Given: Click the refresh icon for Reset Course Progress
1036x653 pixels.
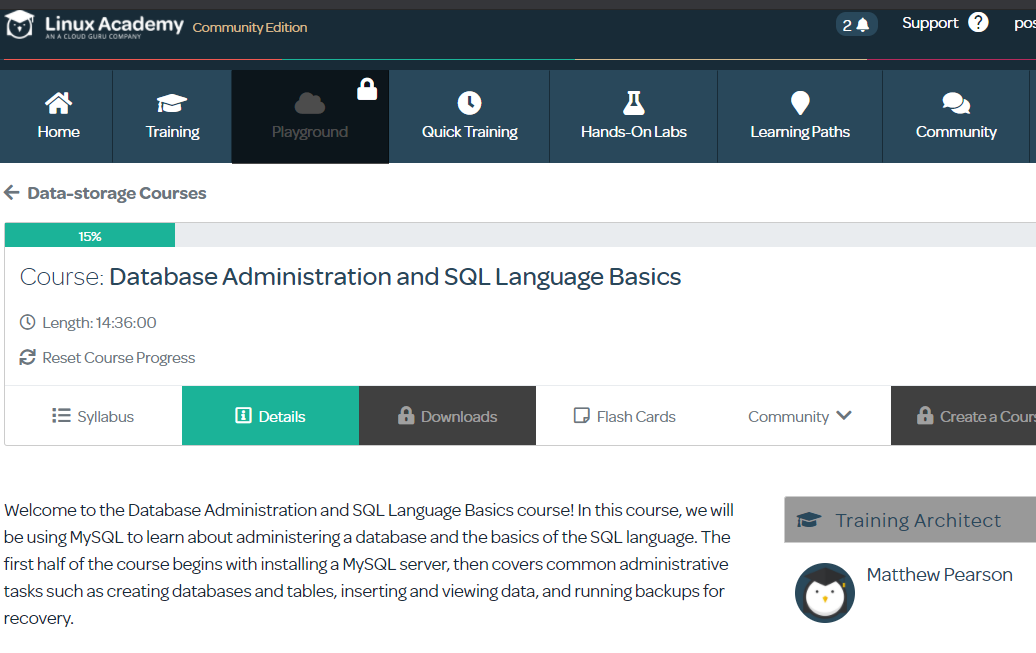Looking at the screenshot, I should pos(27,358).
